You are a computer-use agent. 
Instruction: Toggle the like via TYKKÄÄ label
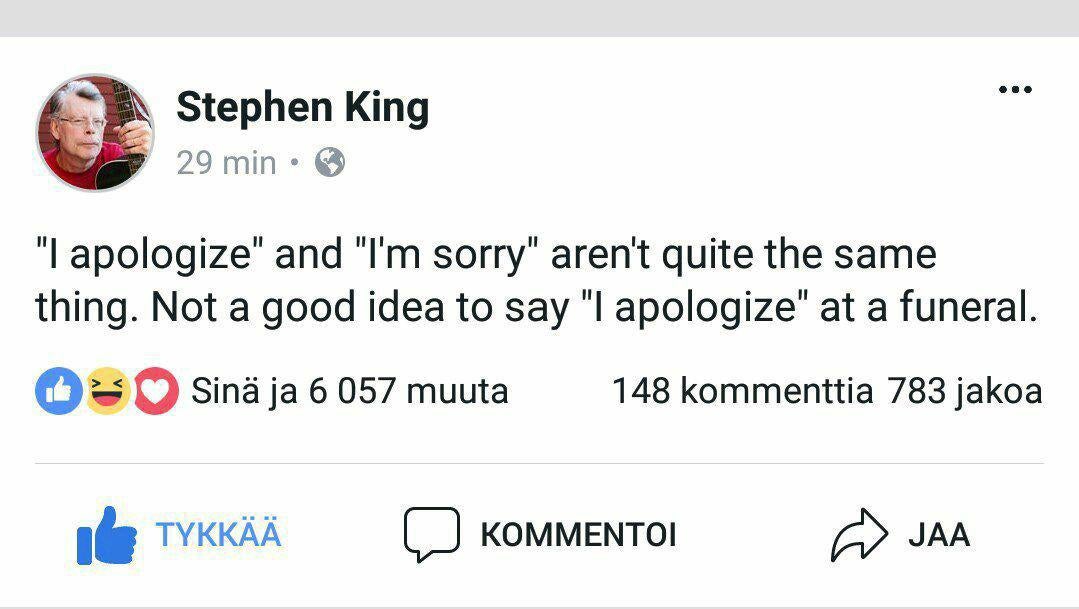pyautogui.click(x=218, y=534)
